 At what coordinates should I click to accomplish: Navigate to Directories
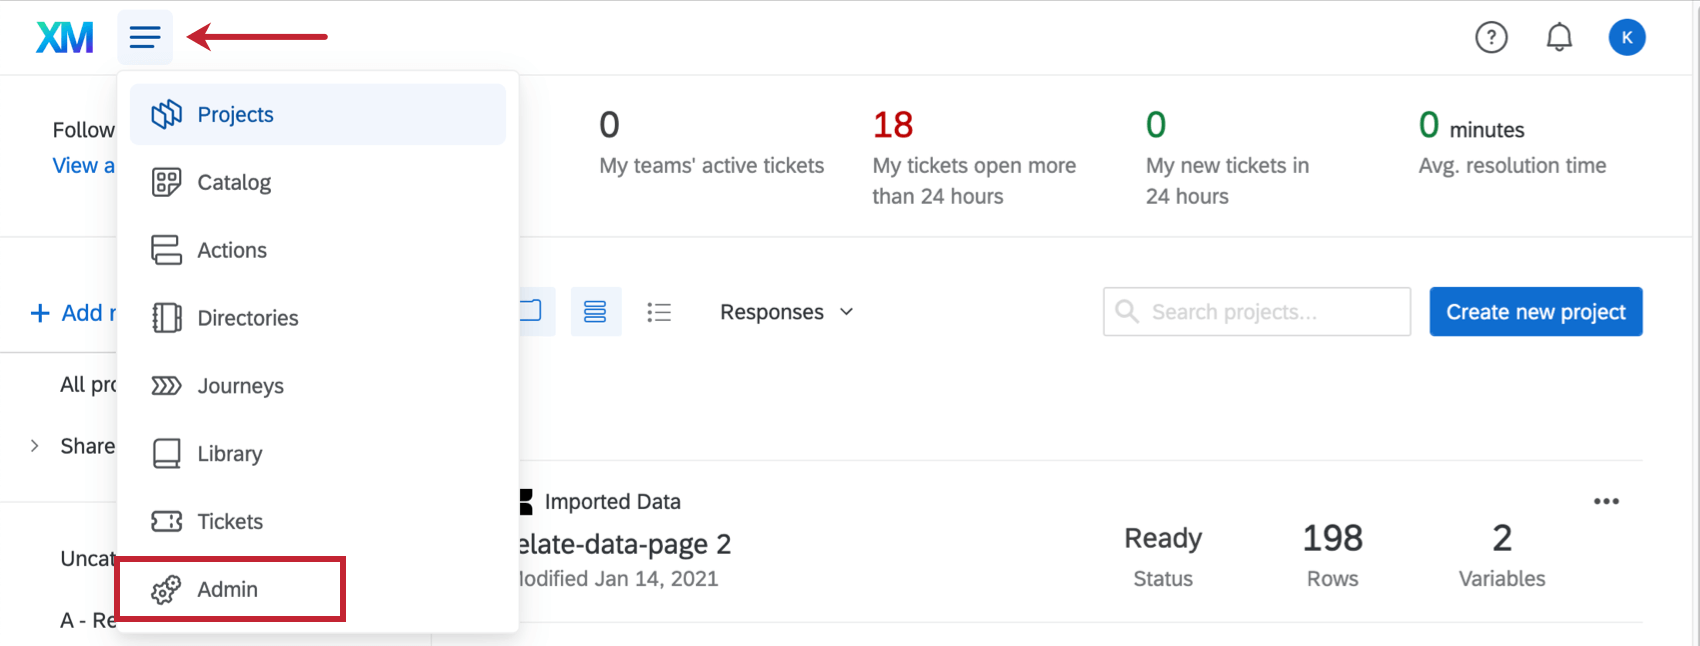pos(247,317)
